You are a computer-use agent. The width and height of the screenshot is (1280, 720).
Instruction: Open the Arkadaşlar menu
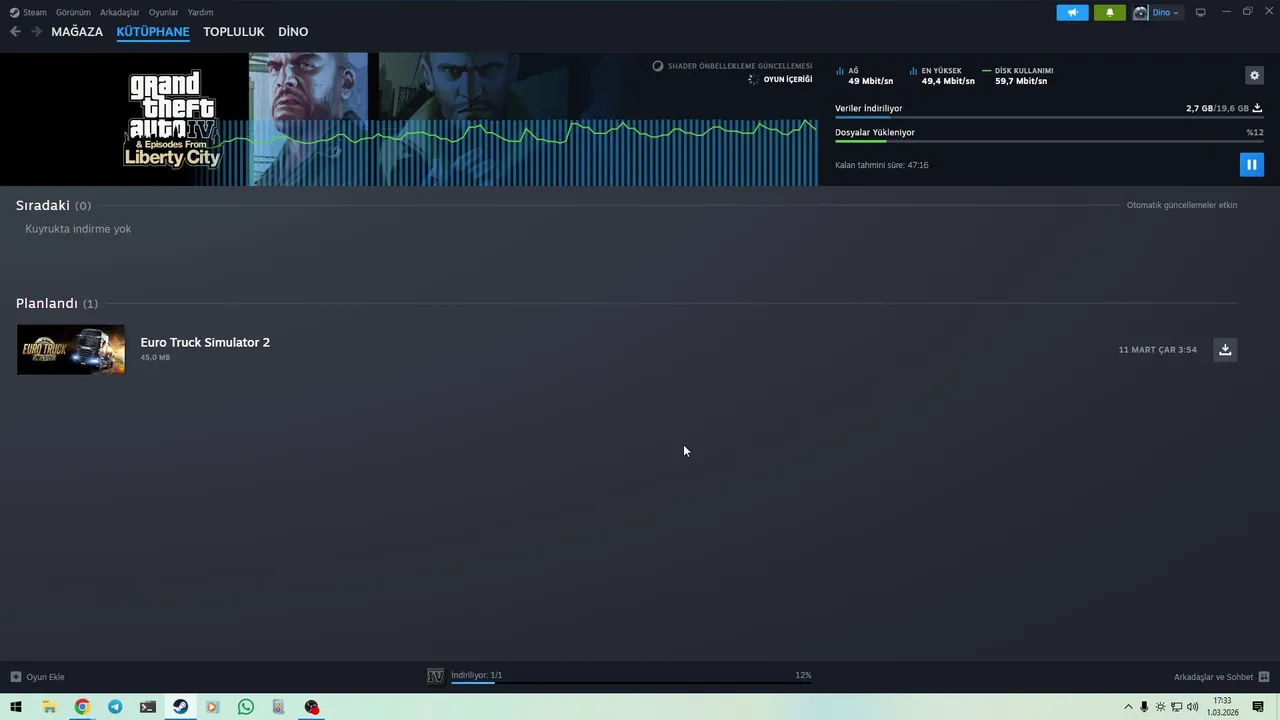120,12
